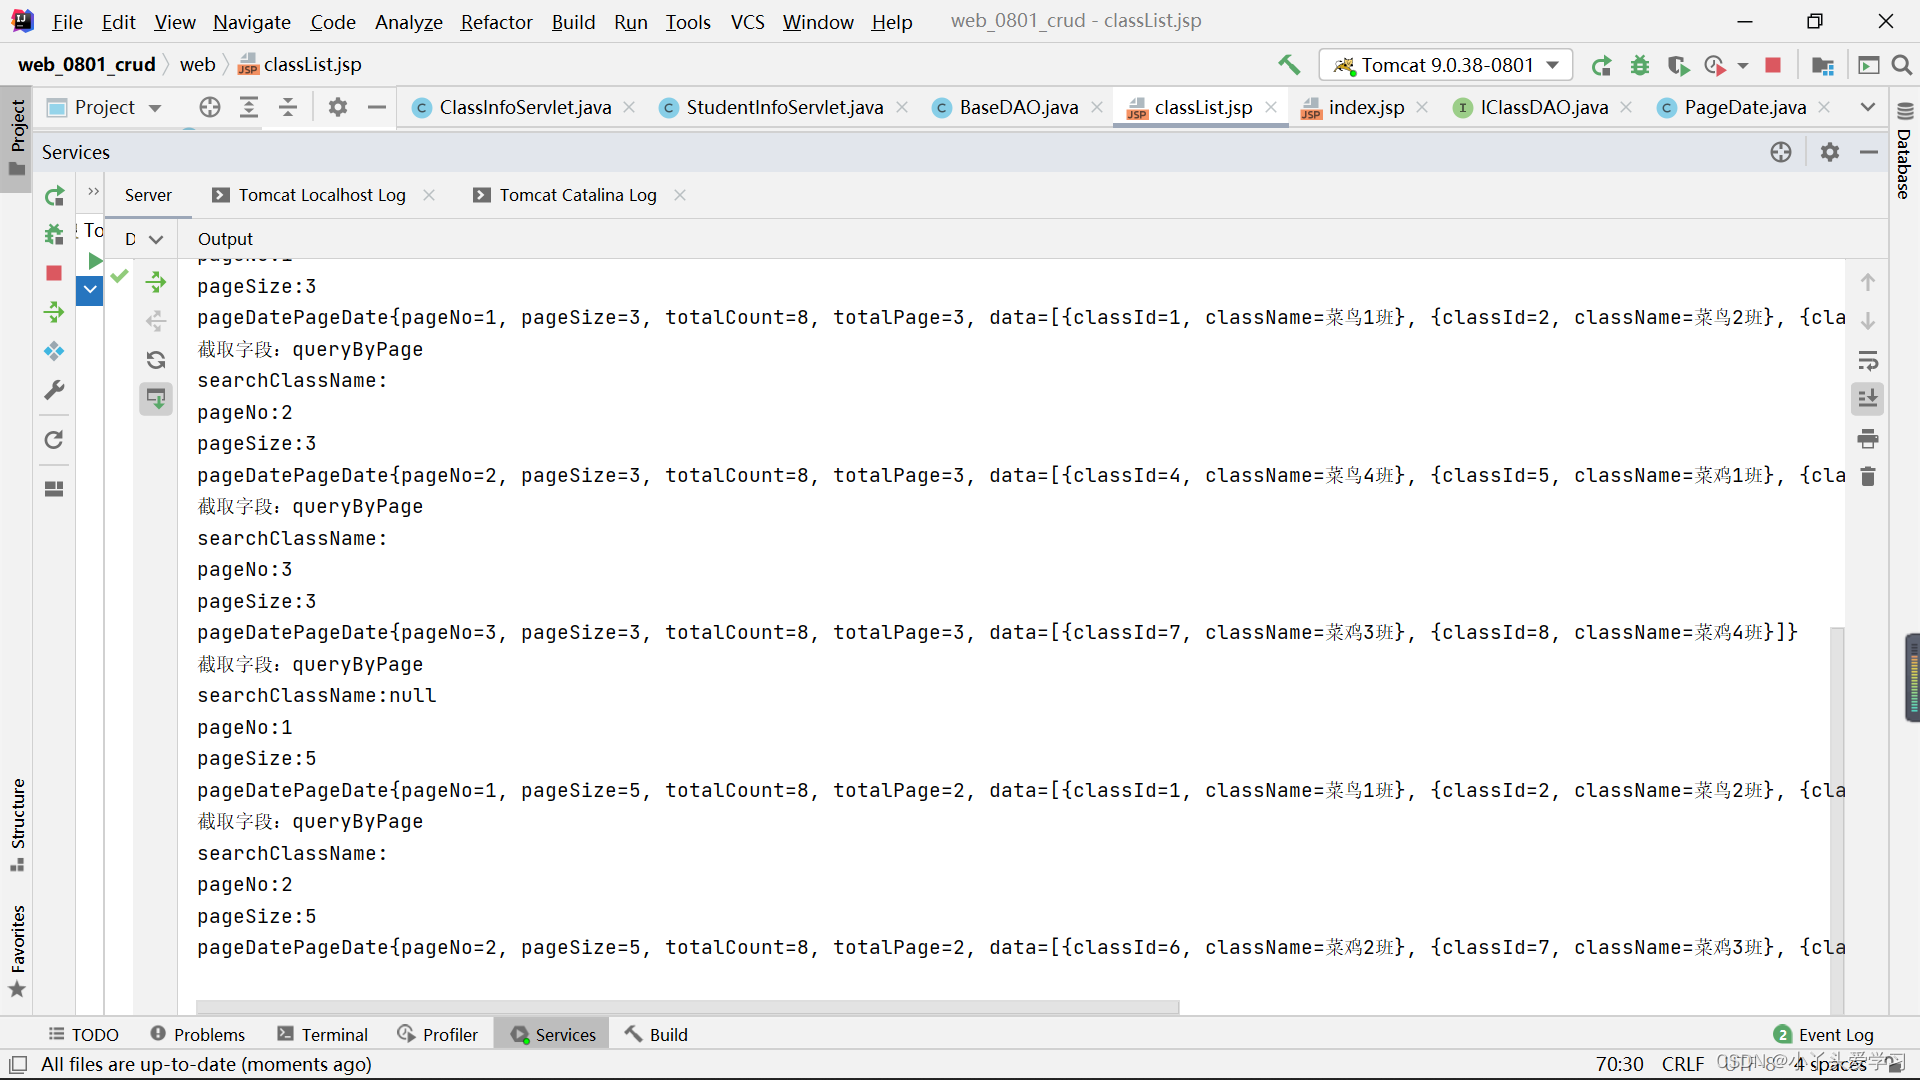The image size is (1920, 1080).
Task: Click the web_0801_crud breadcrumb
Action: (x=86, y=65)
